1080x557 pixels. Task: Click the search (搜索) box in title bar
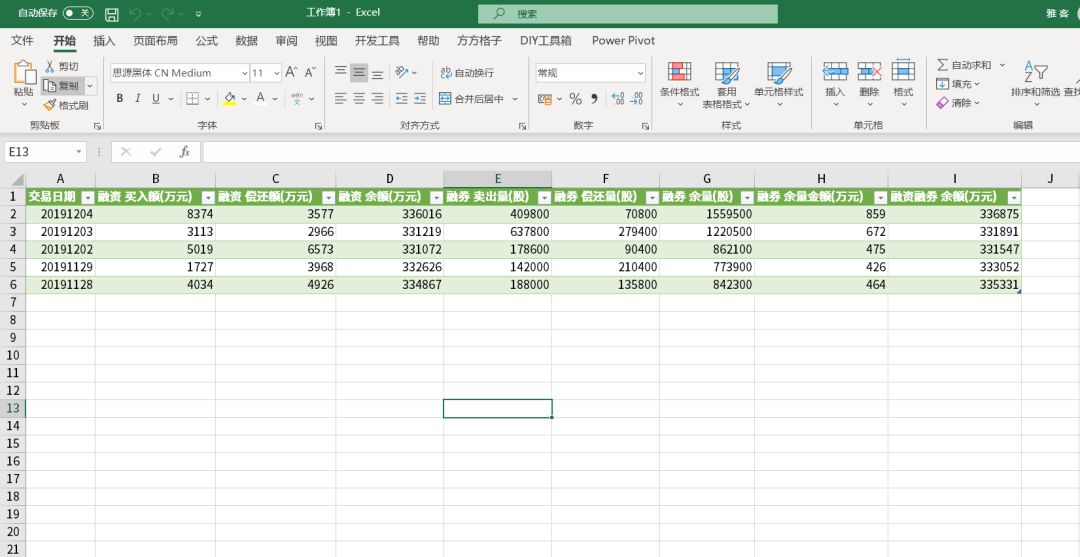tap(627, 14)
